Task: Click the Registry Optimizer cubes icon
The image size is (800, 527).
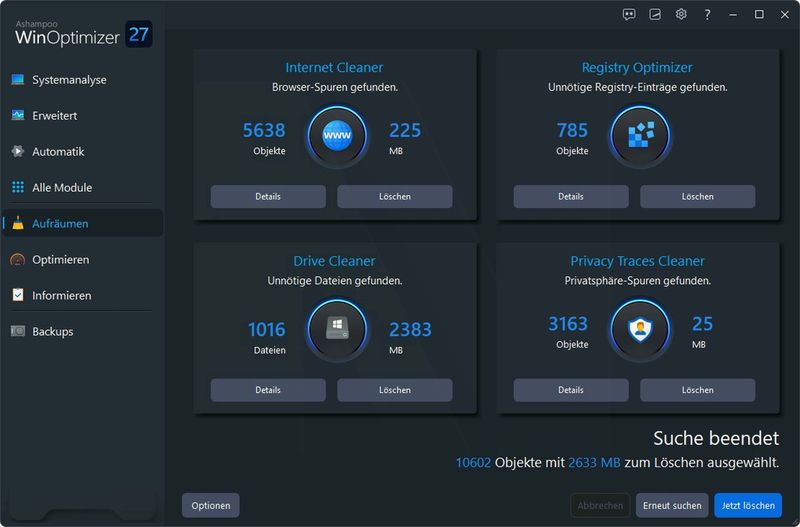Action: pos(639,135)
